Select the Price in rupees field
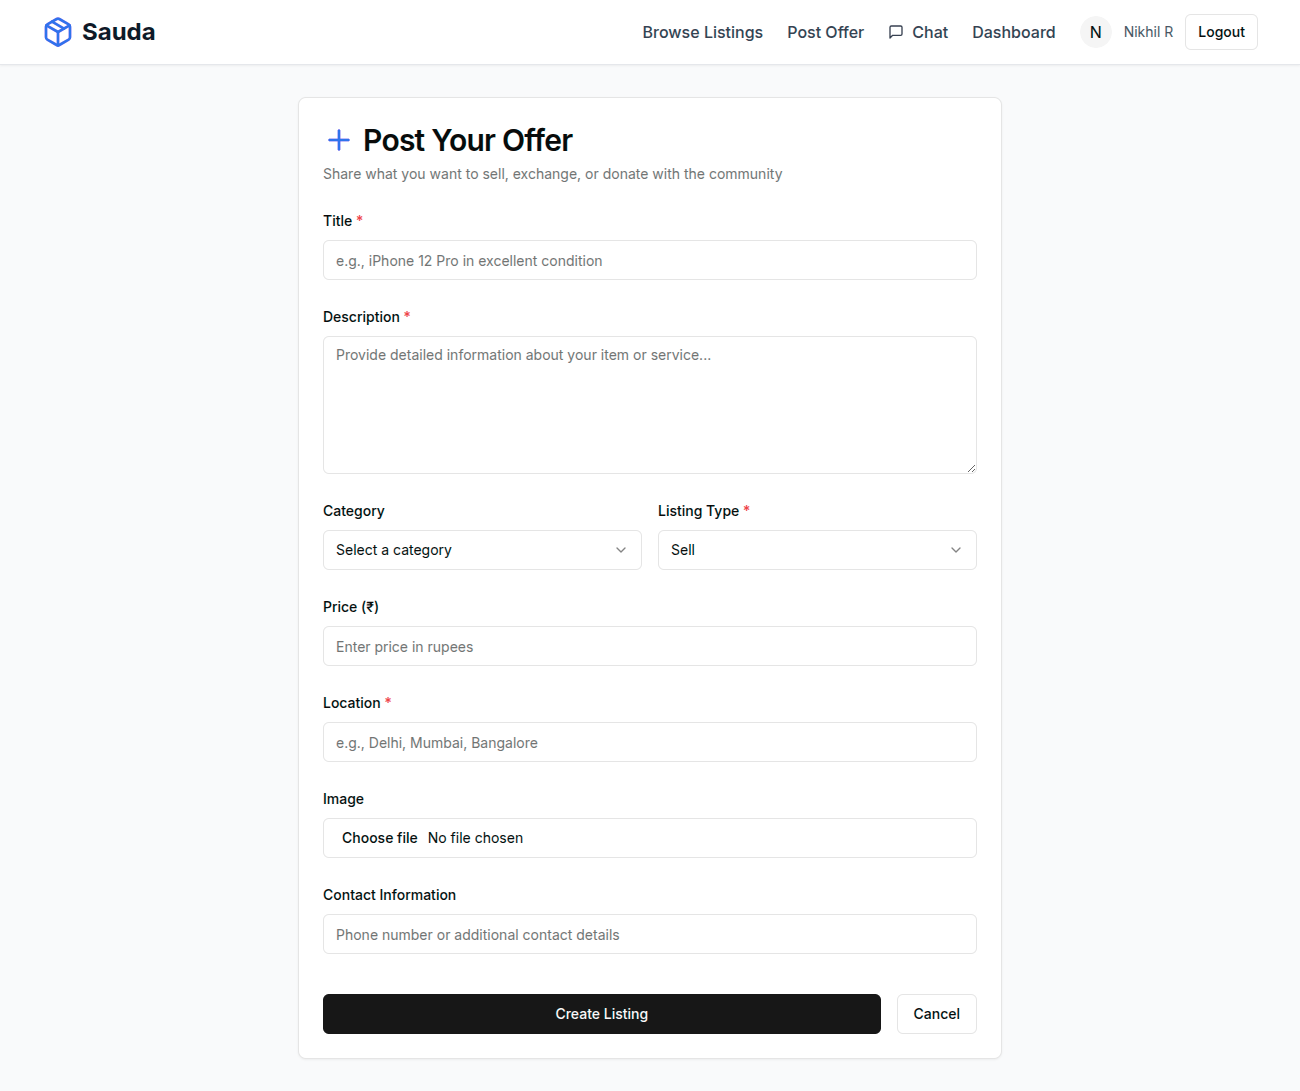 coord(649,646)
